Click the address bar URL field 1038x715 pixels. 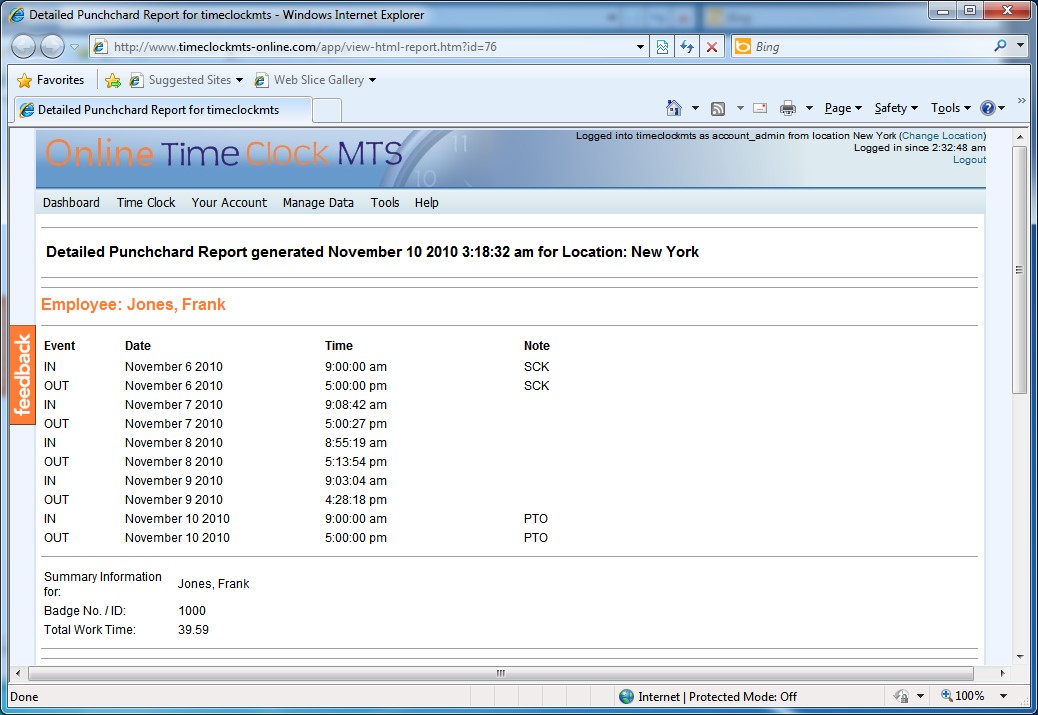(363, 46)
